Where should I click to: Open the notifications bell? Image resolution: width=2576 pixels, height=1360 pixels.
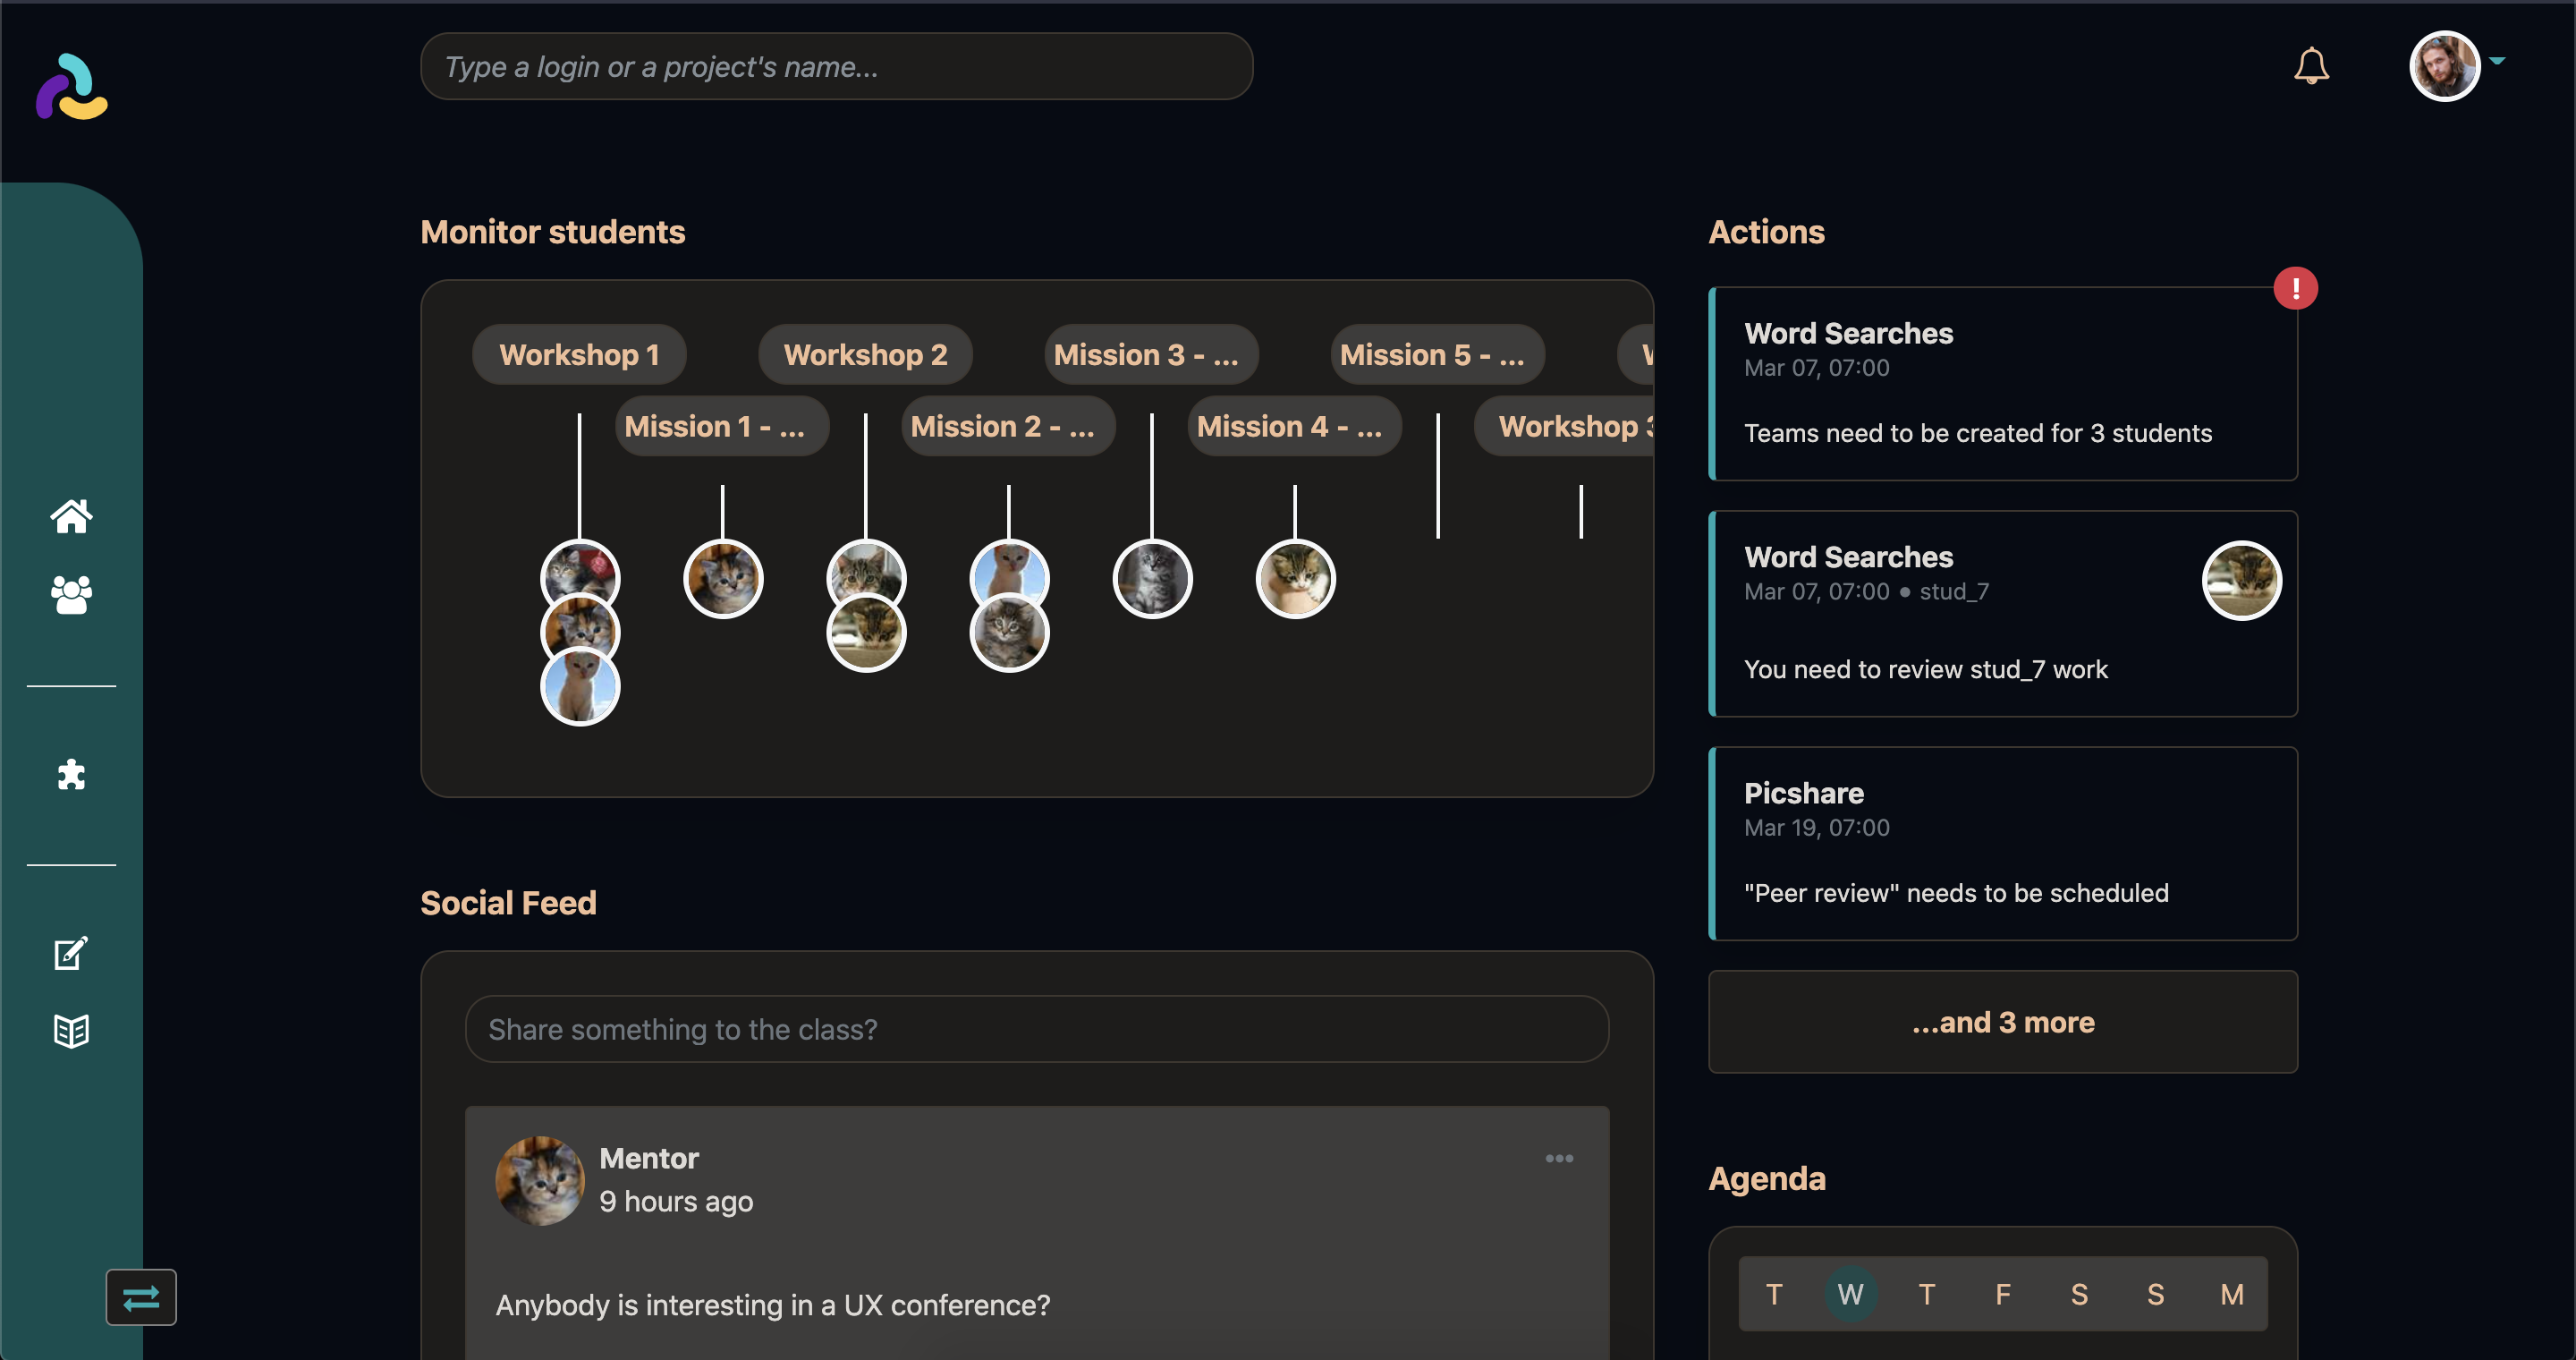point(2311,66)
